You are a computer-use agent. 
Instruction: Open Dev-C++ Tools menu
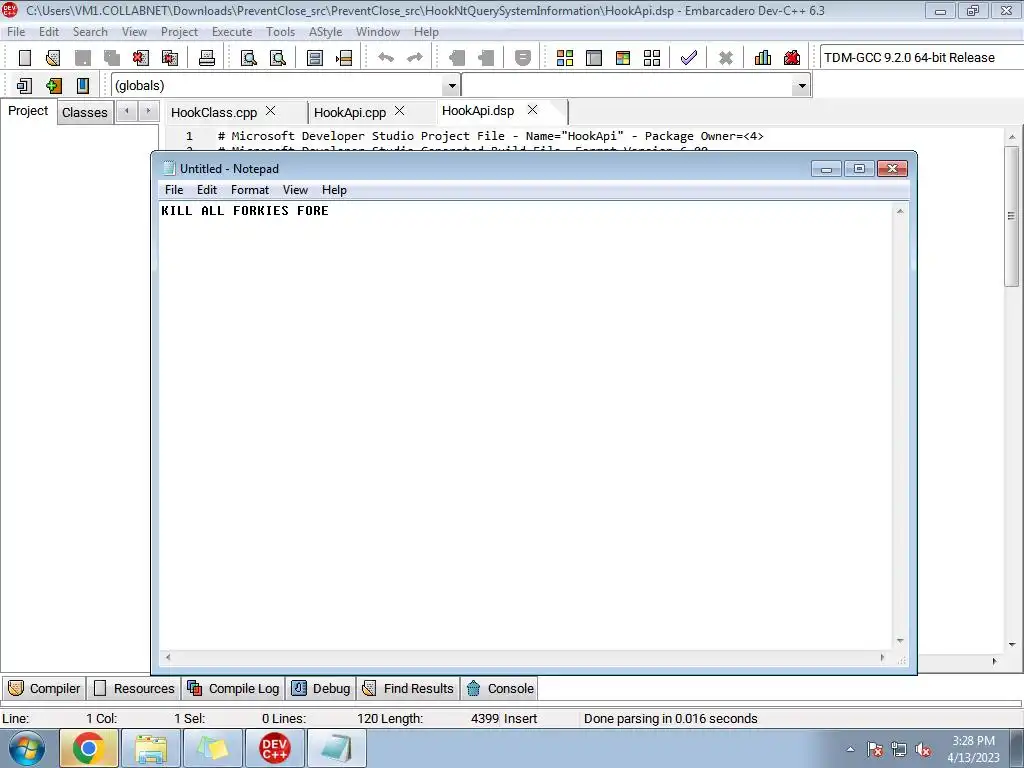(280, 32)
